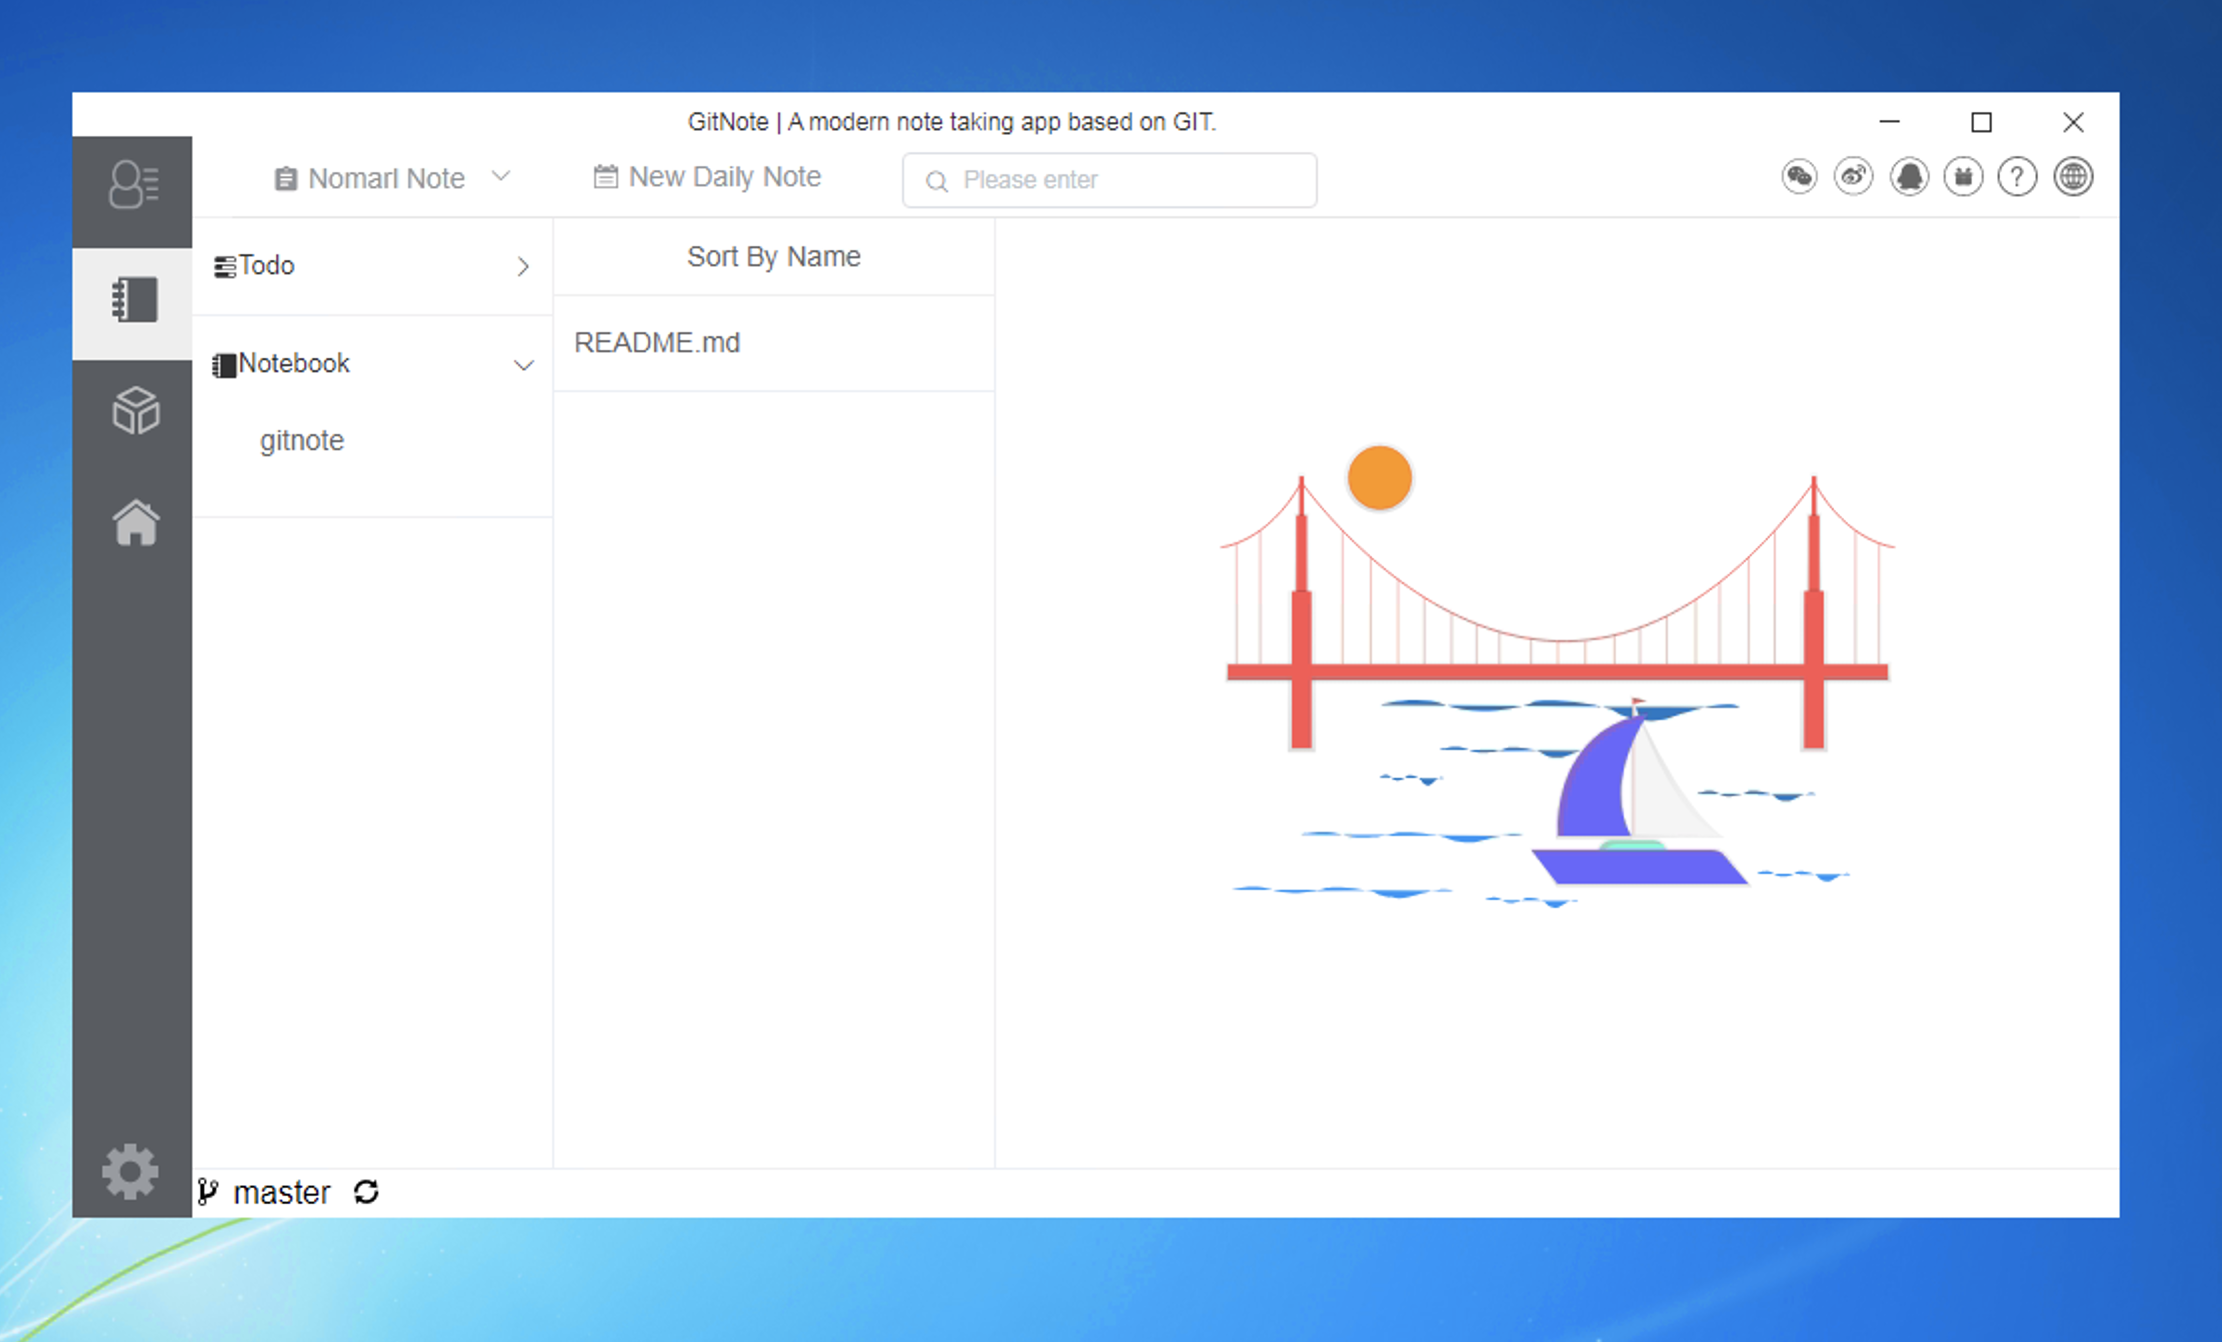Screen dimensions: 2222x1342
Task: Collapse the Notebook section chevron
Action: [523, 365]
